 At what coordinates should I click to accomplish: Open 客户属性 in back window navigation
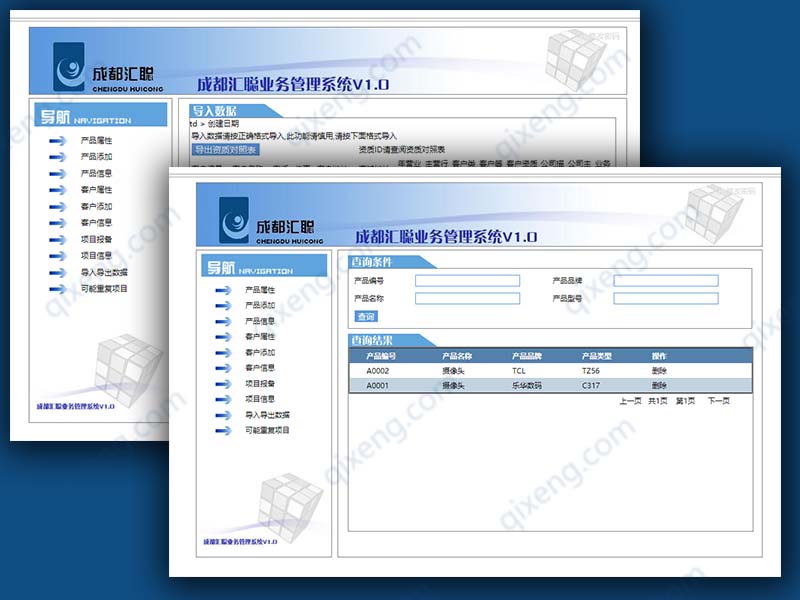pyautogui.click(x=96, y=190)
